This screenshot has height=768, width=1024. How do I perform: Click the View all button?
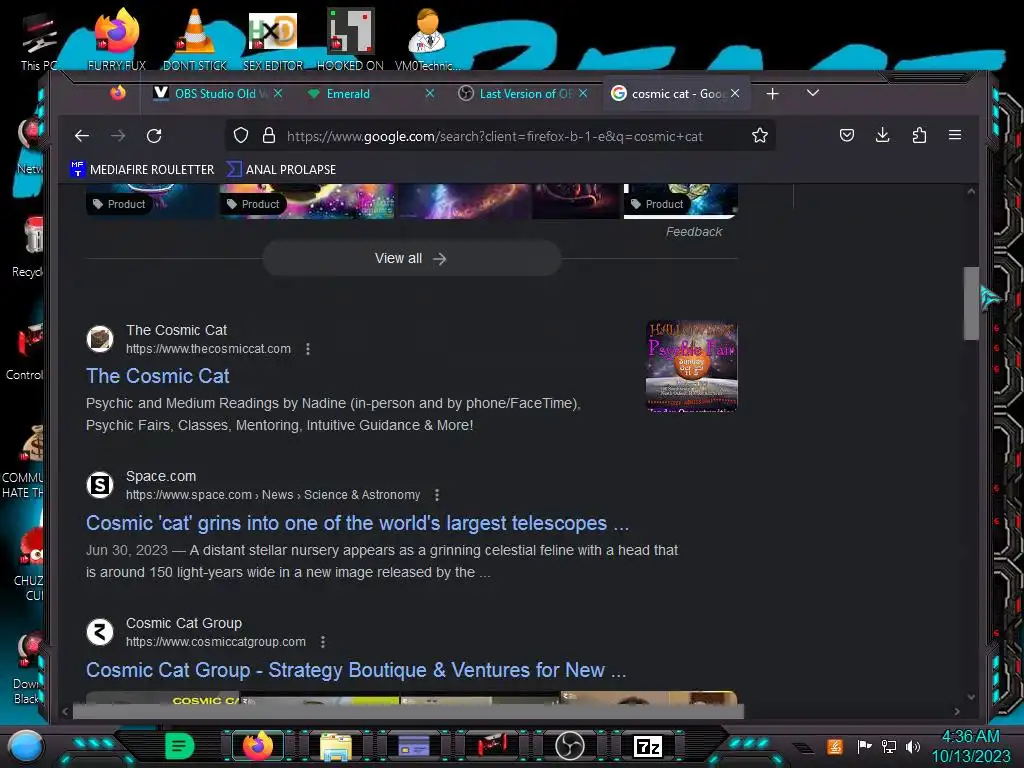(x=411, y=259)
